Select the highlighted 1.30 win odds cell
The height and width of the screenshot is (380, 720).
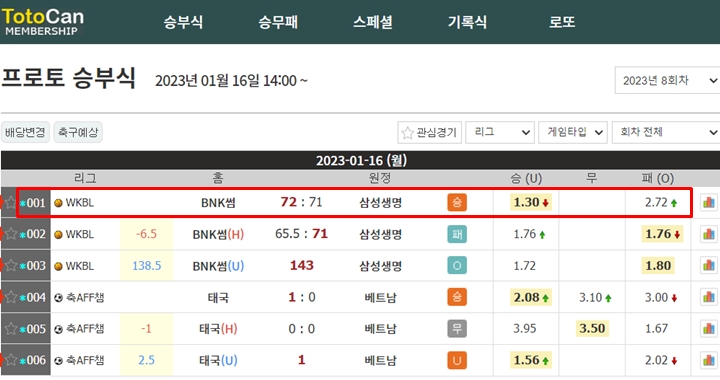point(531,202)
